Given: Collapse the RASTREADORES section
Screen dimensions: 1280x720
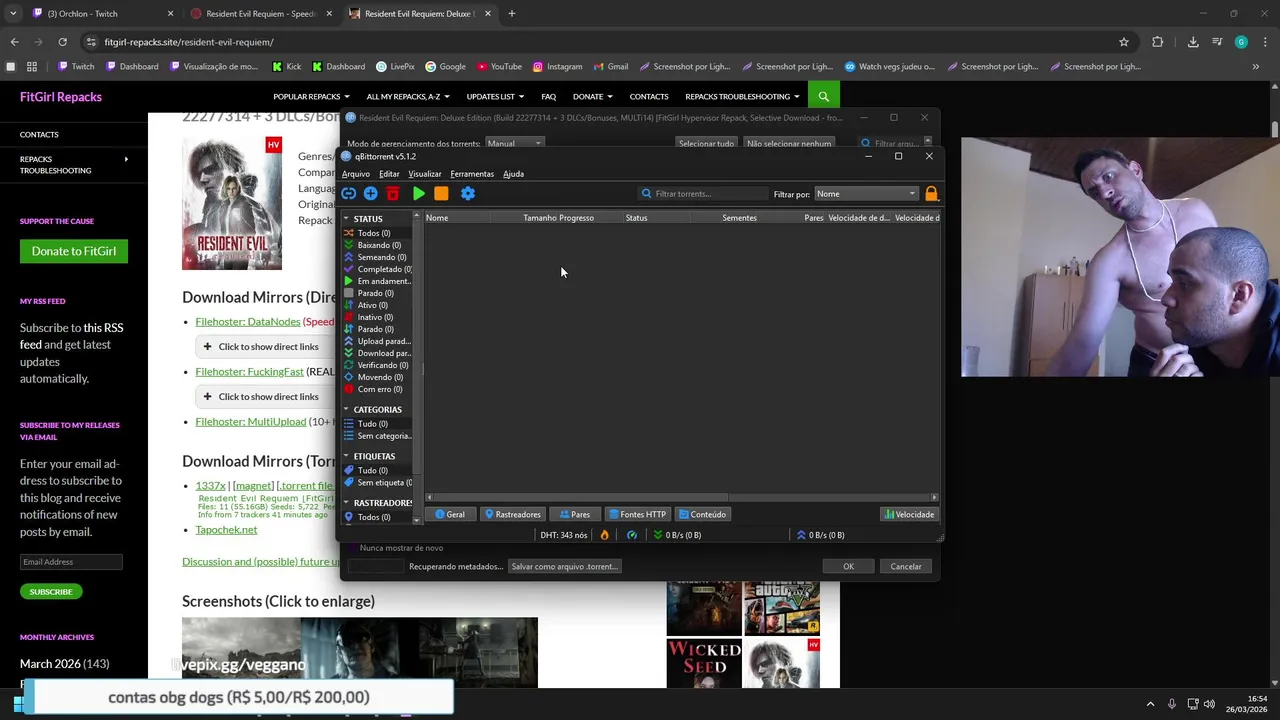Looking at the screenshot, I should pos(346,503).
